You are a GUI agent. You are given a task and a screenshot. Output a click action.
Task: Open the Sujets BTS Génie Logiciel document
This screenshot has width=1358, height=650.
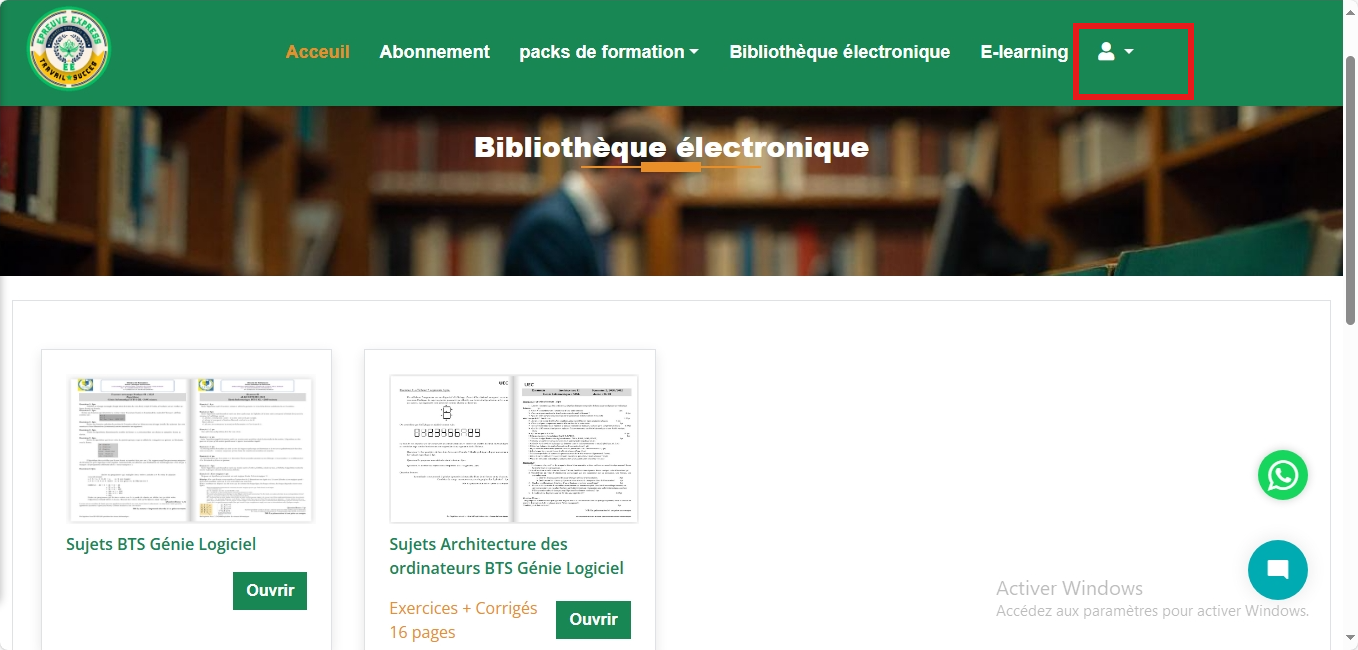(x=270, y=590)
